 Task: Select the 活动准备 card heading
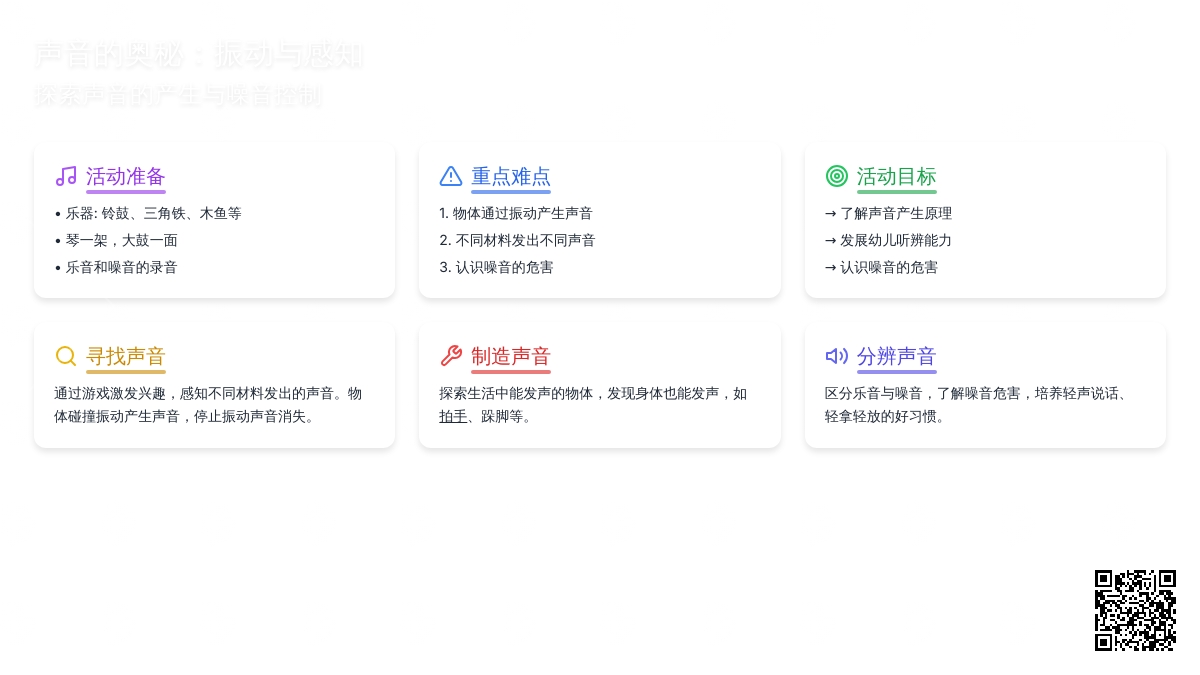coord(126,177)
